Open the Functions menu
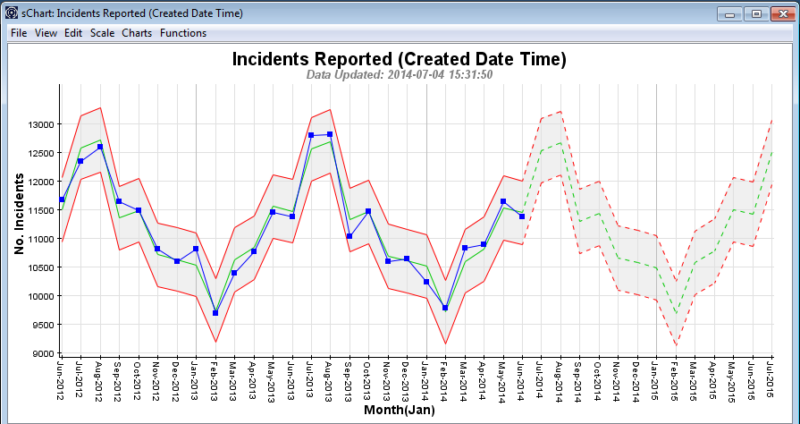The image size is (800, 424). tap(183, 33)
